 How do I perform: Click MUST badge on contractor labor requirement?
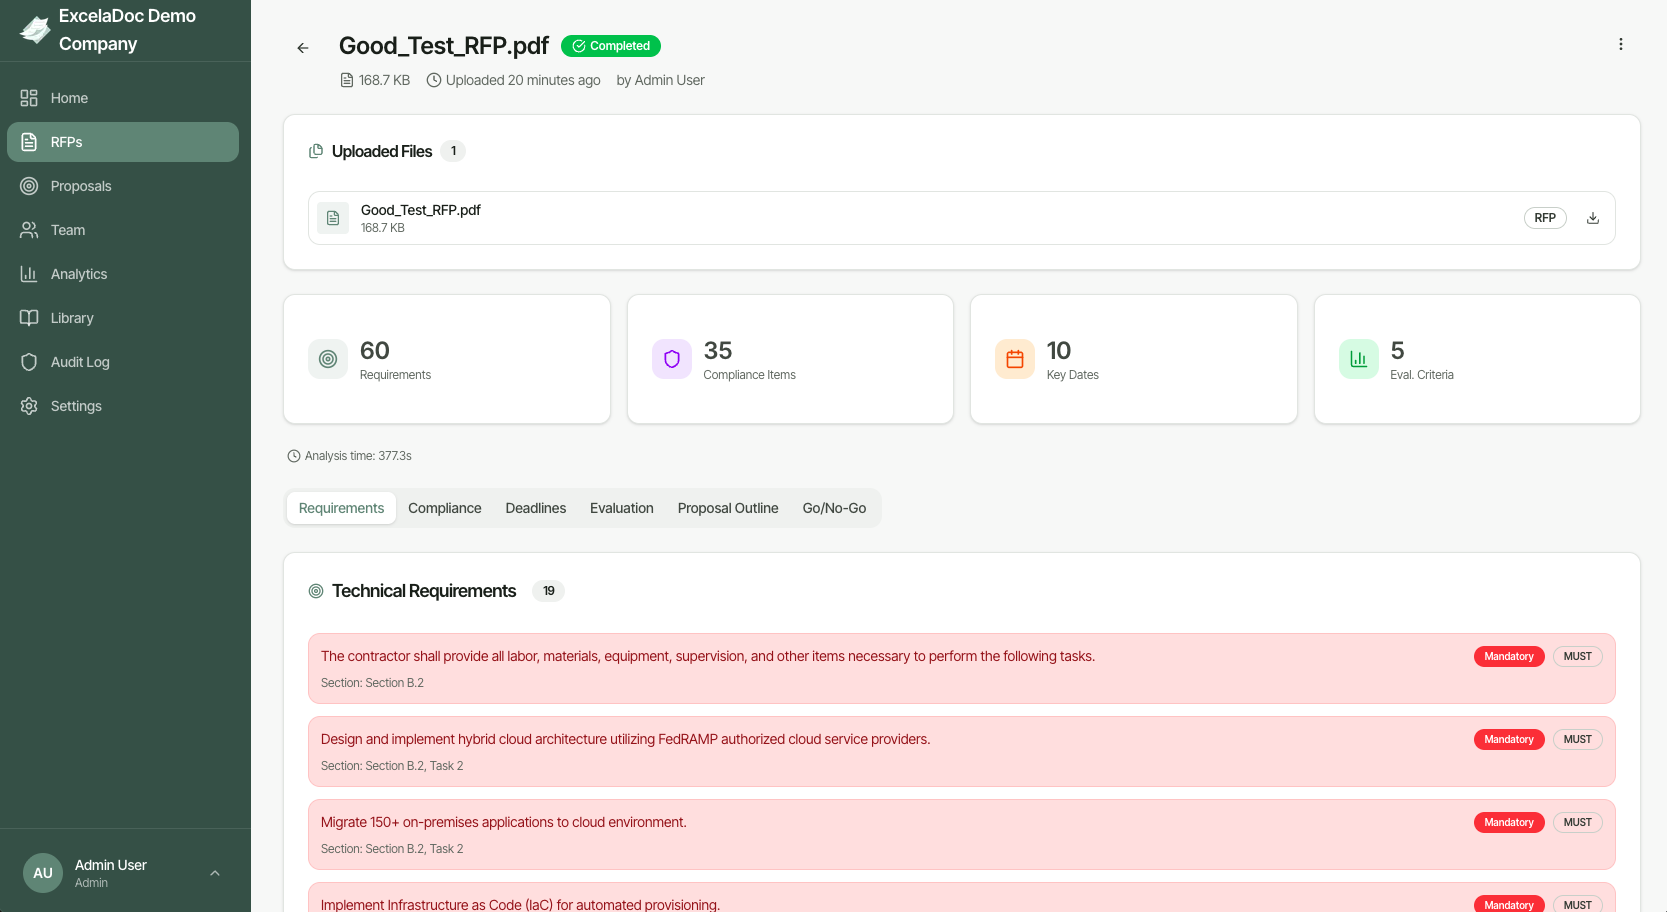[1578, 657]
